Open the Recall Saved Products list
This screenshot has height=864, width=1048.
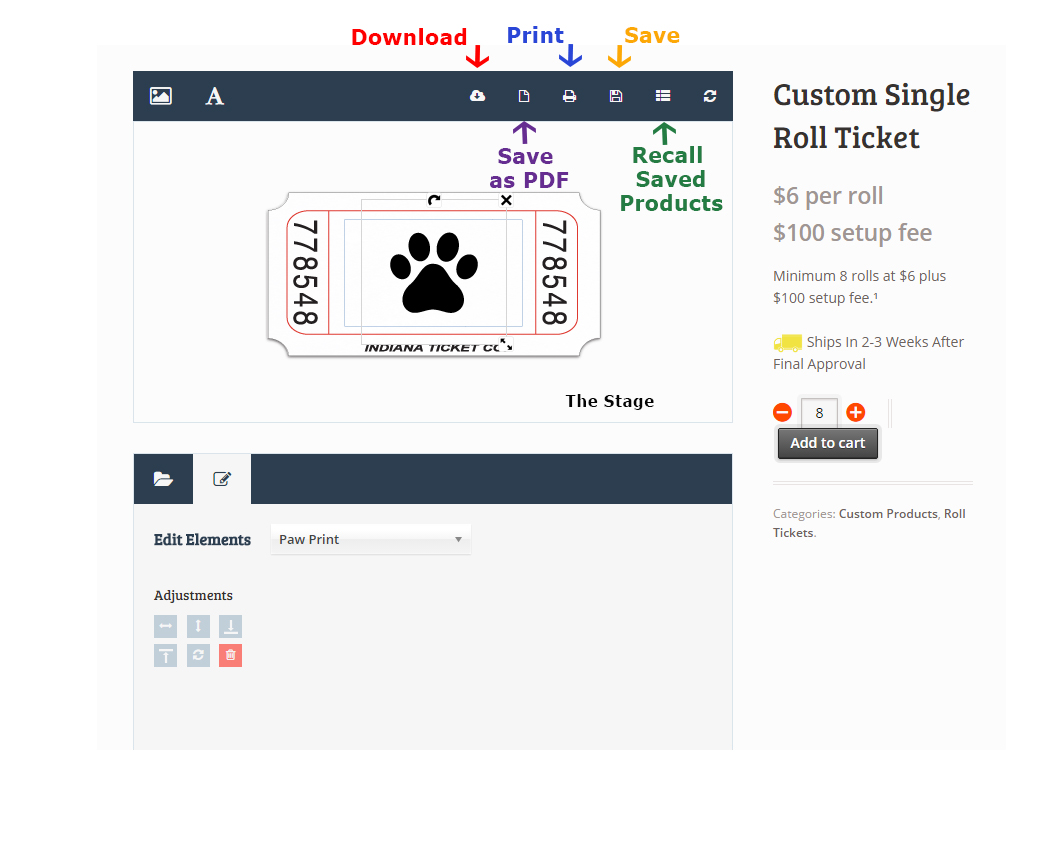[663, 96]
